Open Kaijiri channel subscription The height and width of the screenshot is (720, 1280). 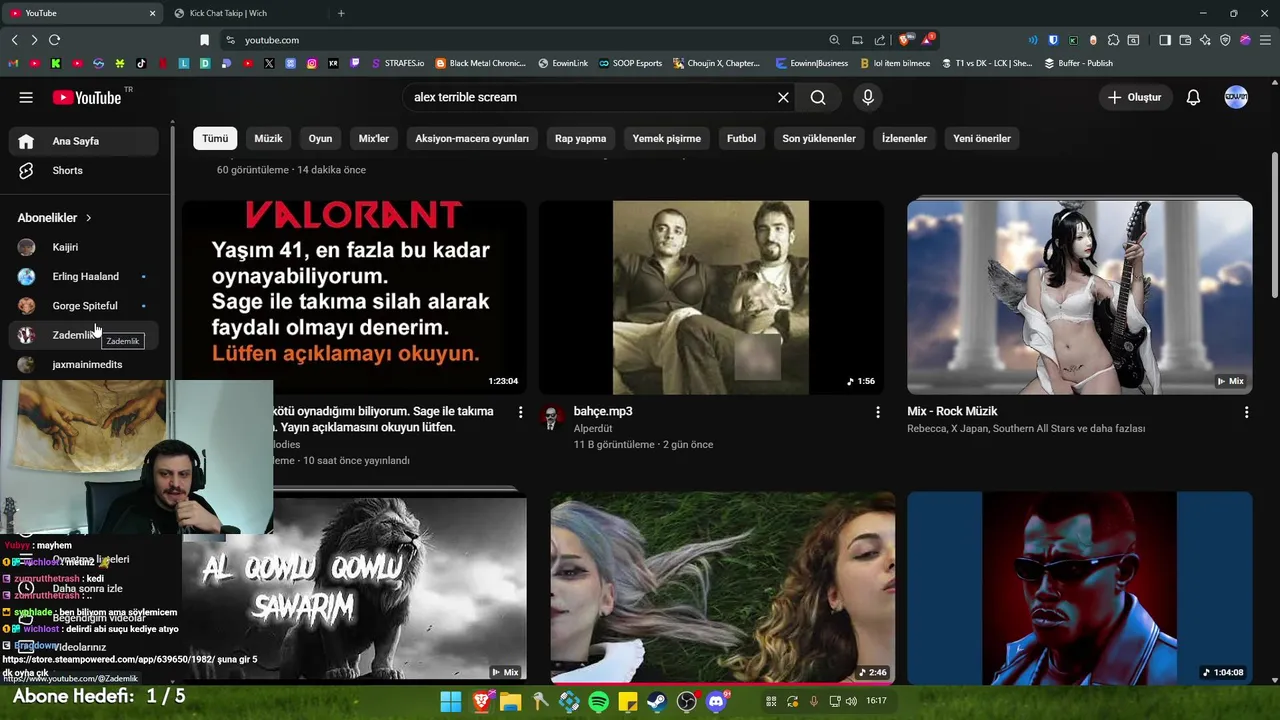(x=84, y=247)
